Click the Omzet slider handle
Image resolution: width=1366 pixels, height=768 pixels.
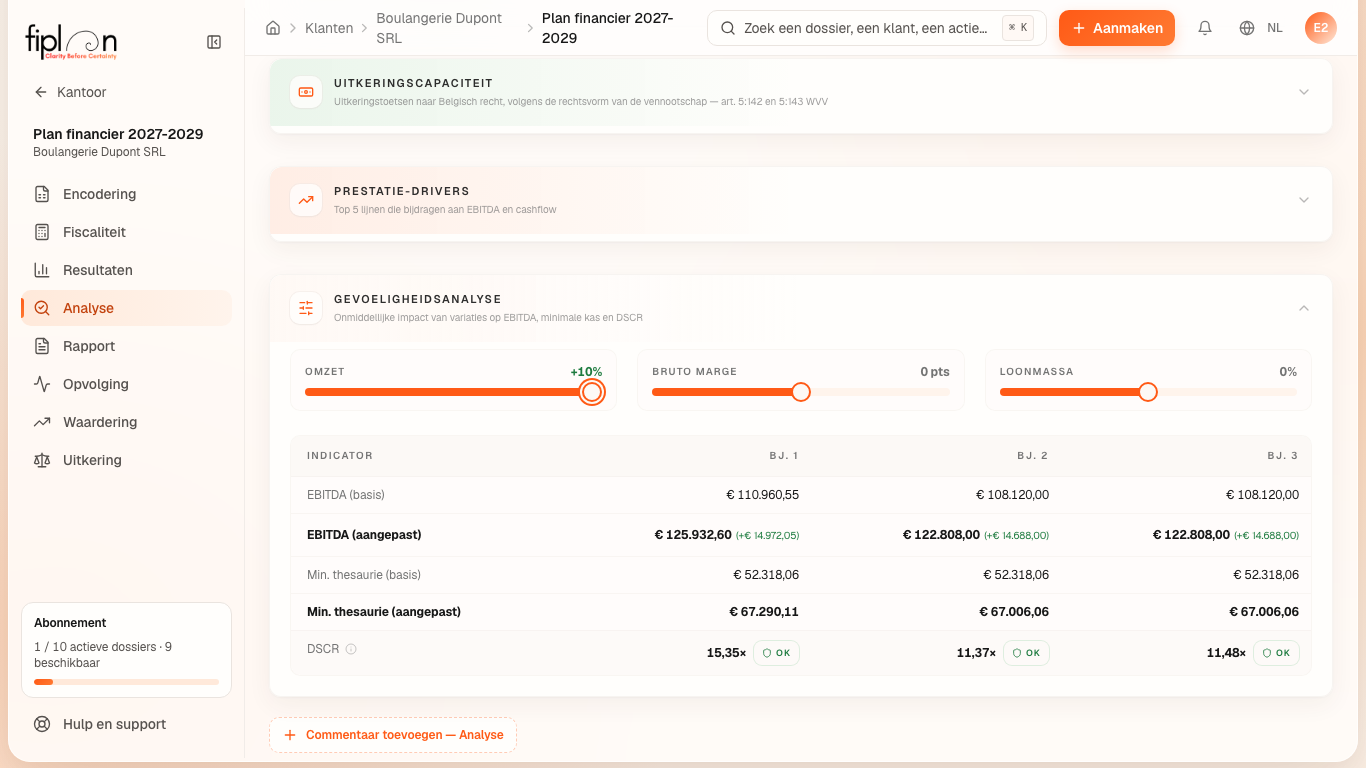pos(592,392)
